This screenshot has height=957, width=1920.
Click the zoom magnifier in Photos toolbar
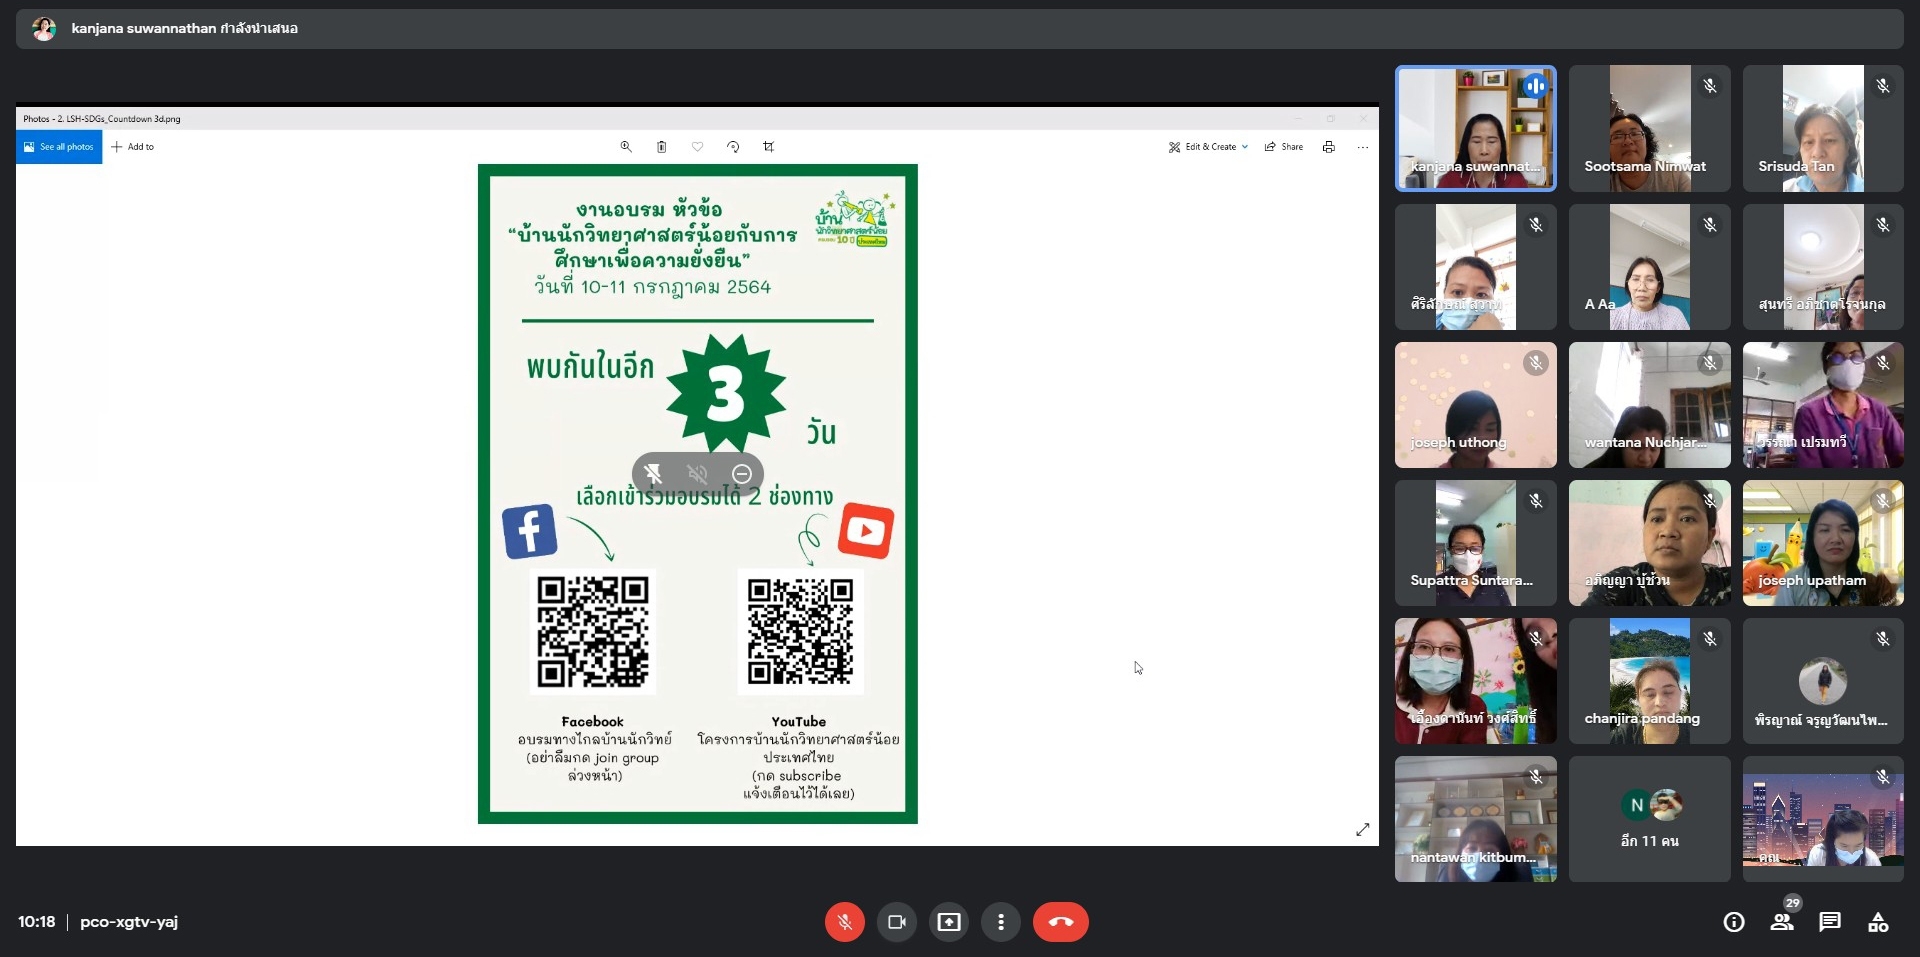(626, 147)
